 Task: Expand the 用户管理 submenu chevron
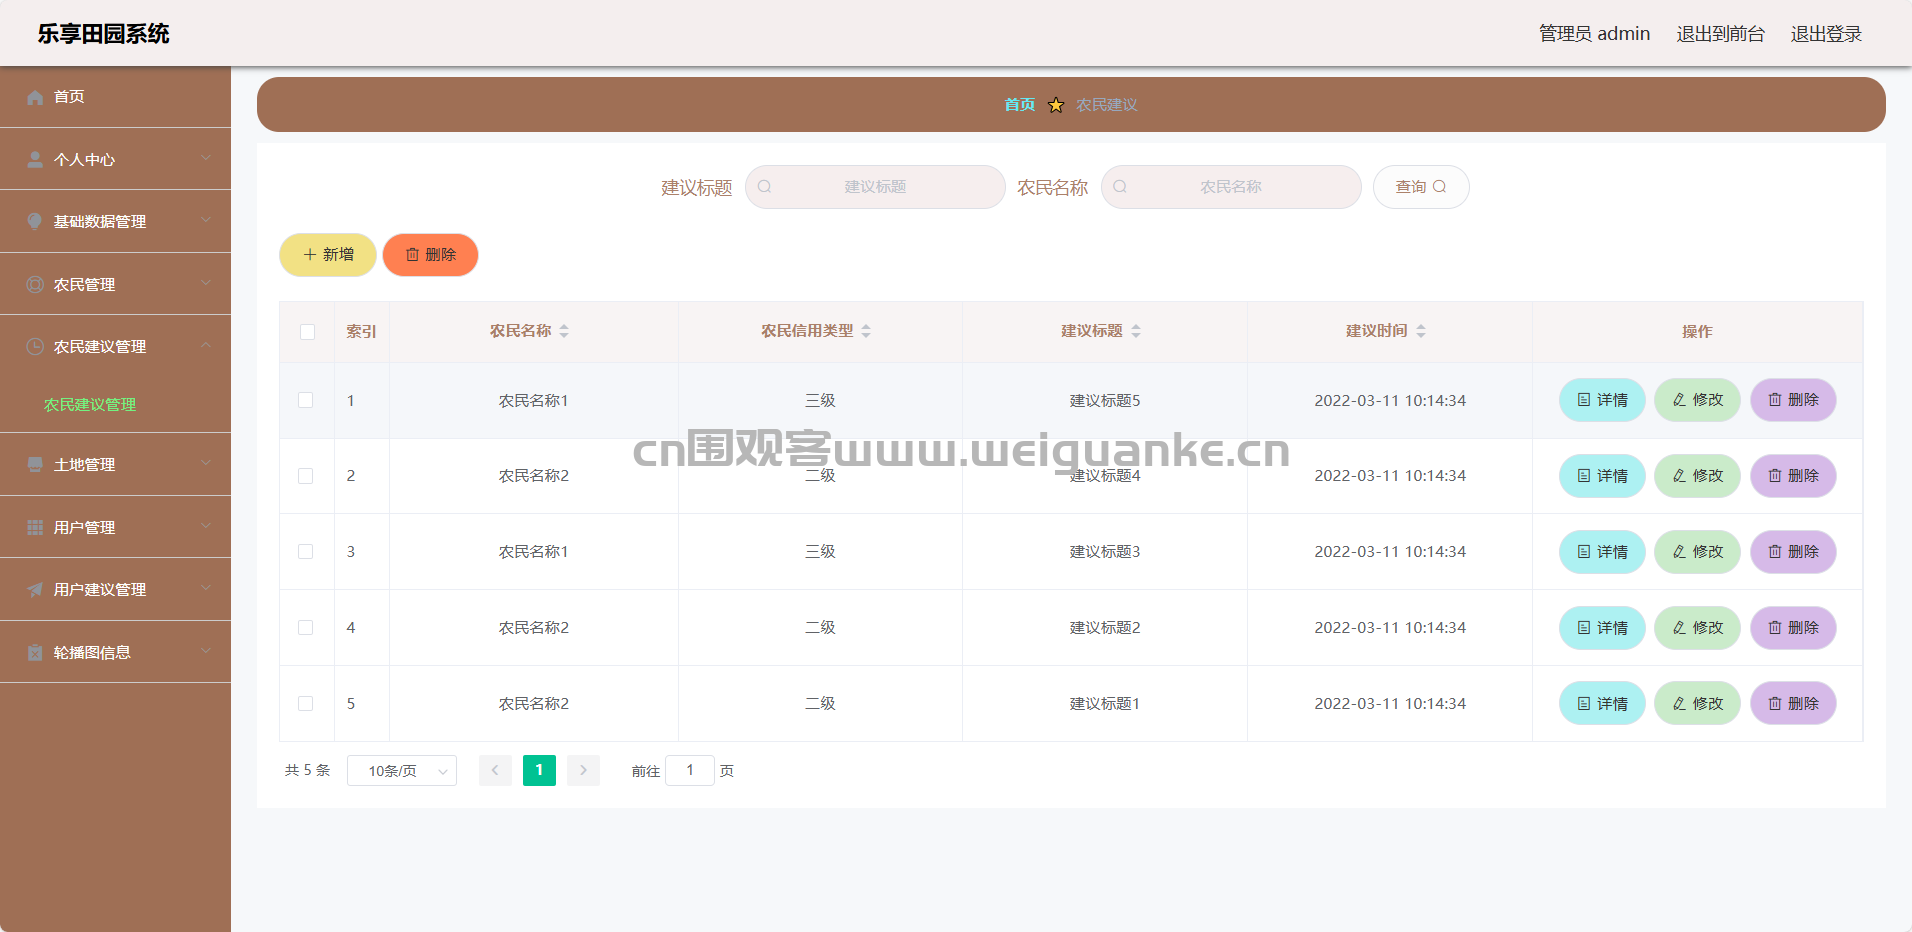pos(206,526)
